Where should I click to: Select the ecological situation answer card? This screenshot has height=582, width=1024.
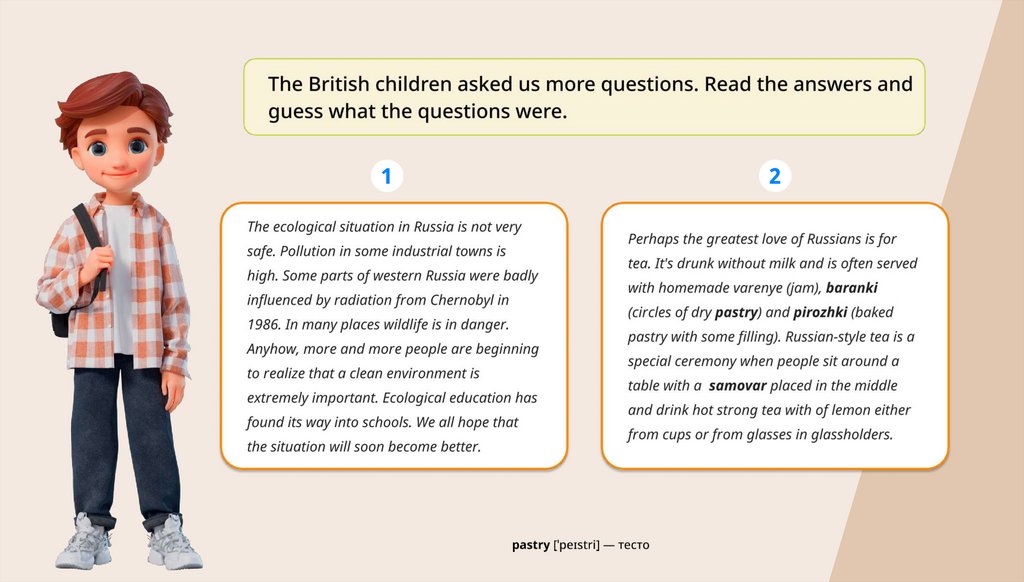coord(394,336)
